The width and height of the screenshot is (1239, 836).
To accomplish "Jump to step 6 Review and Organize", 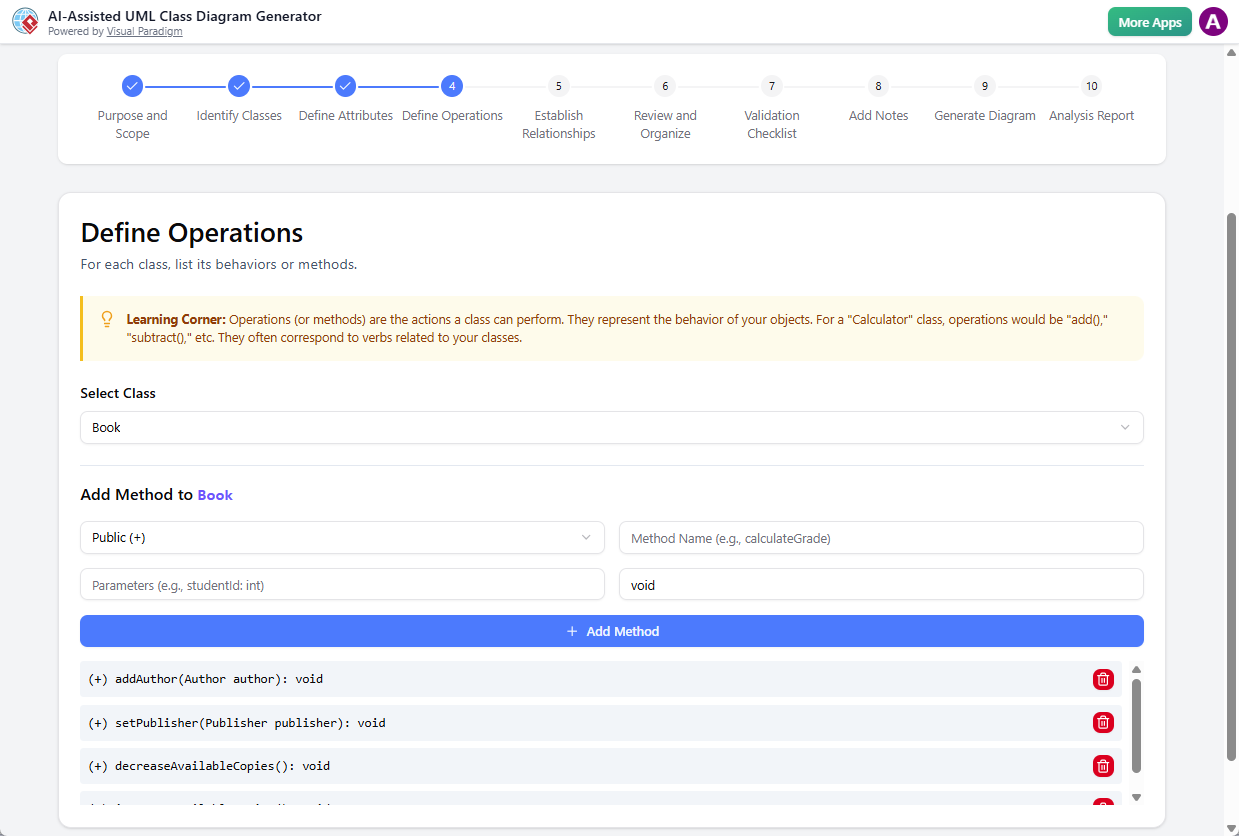I will point(665,86).
